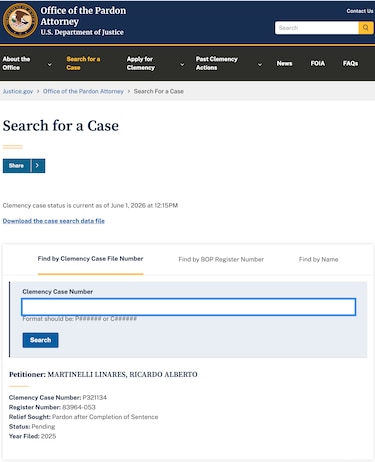Click petitioner name MARTINELLI LINARES, RICARDO ALBERTO
The image size is (375, 462).
pos(122,374)
